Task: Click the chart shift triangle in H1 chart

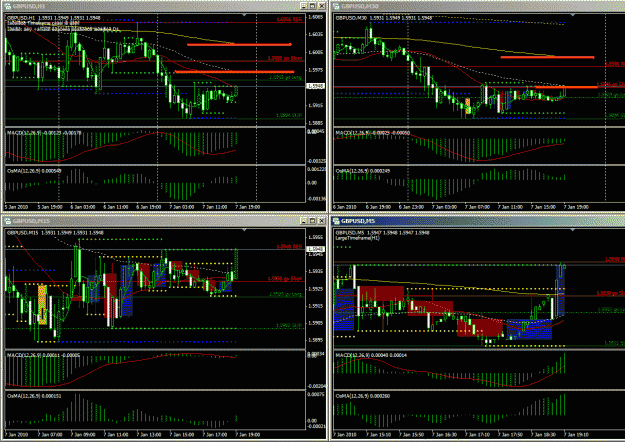Action: point(244,15)
